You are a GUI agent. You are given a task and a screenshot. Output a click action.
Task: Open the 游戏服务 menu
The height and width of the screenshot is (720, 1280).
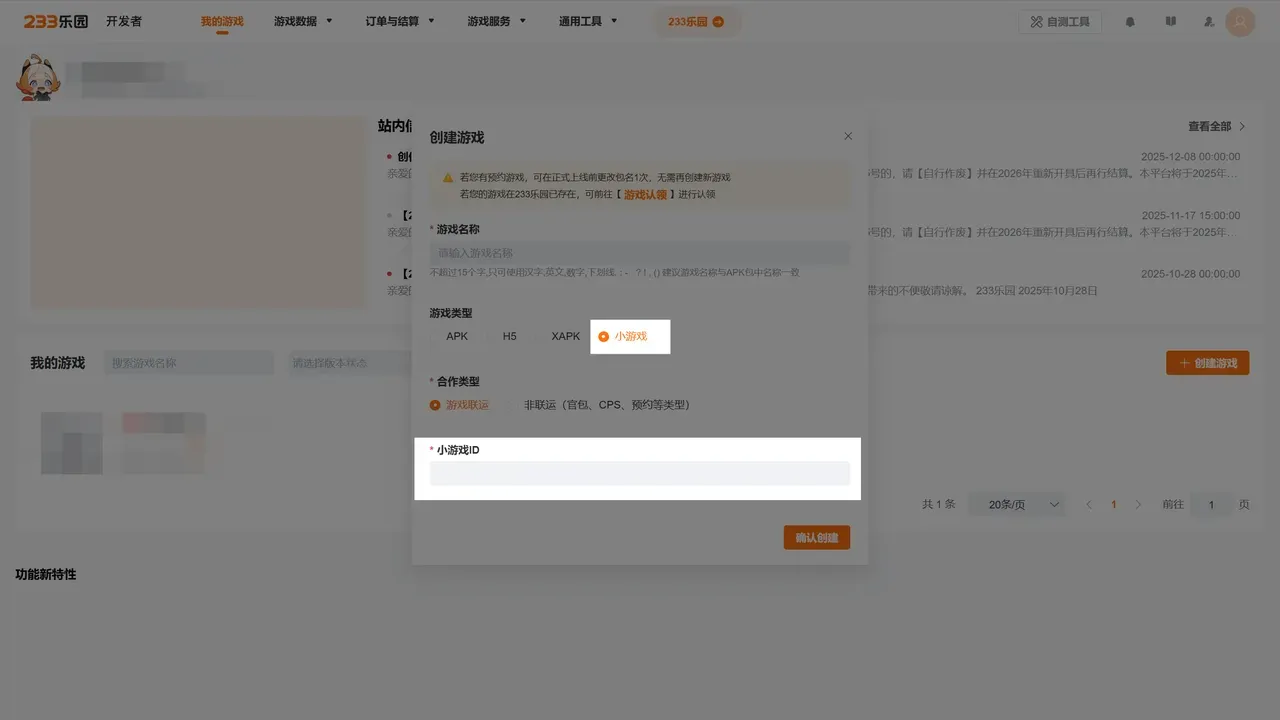[496, 21]
